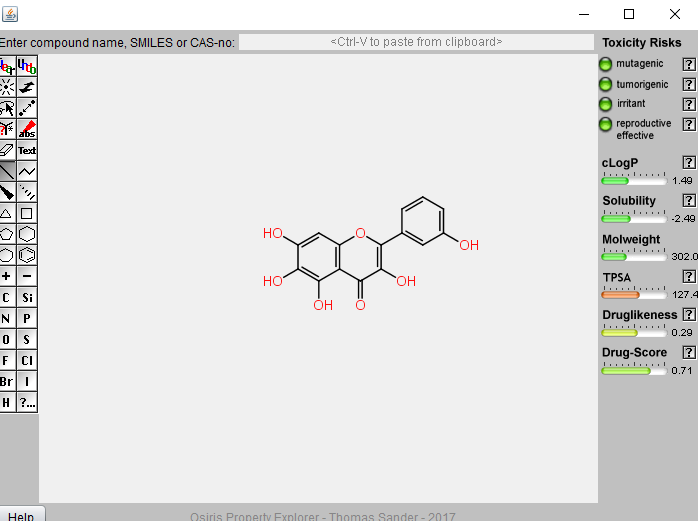This screenshot has width=698, height=521.
Task: Click the green reproductive effective indicator
Action: [x=605, y=124]
